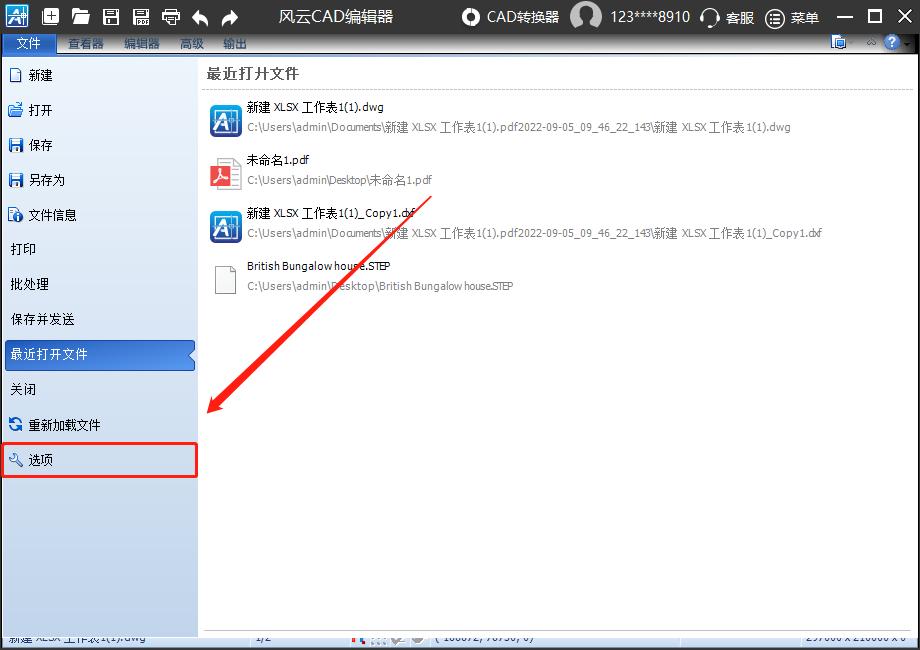The height and width of the screenshot is (650, 920).
Task: Choose 另存为 in the file menu
Action: 100,180
